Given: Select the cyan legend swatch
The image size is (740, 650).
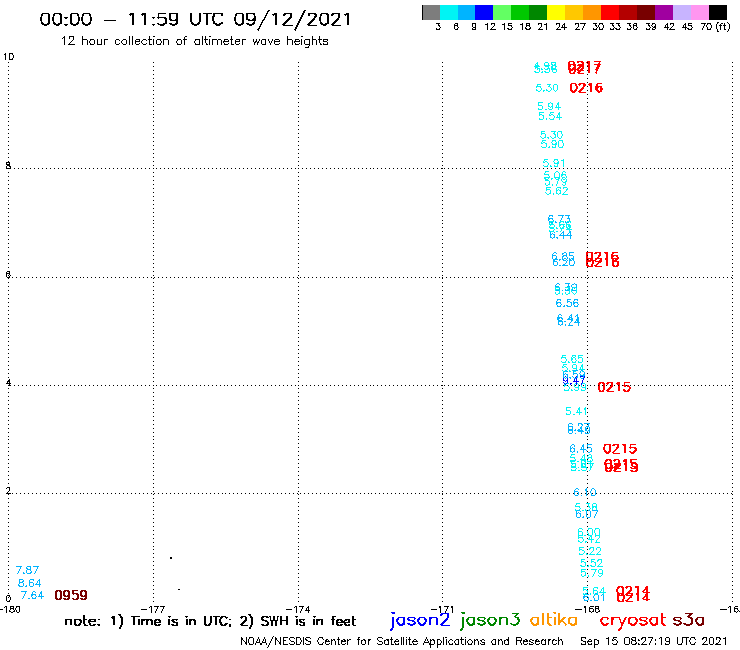Looking at the screenshot, I should [x=449, y=12].
